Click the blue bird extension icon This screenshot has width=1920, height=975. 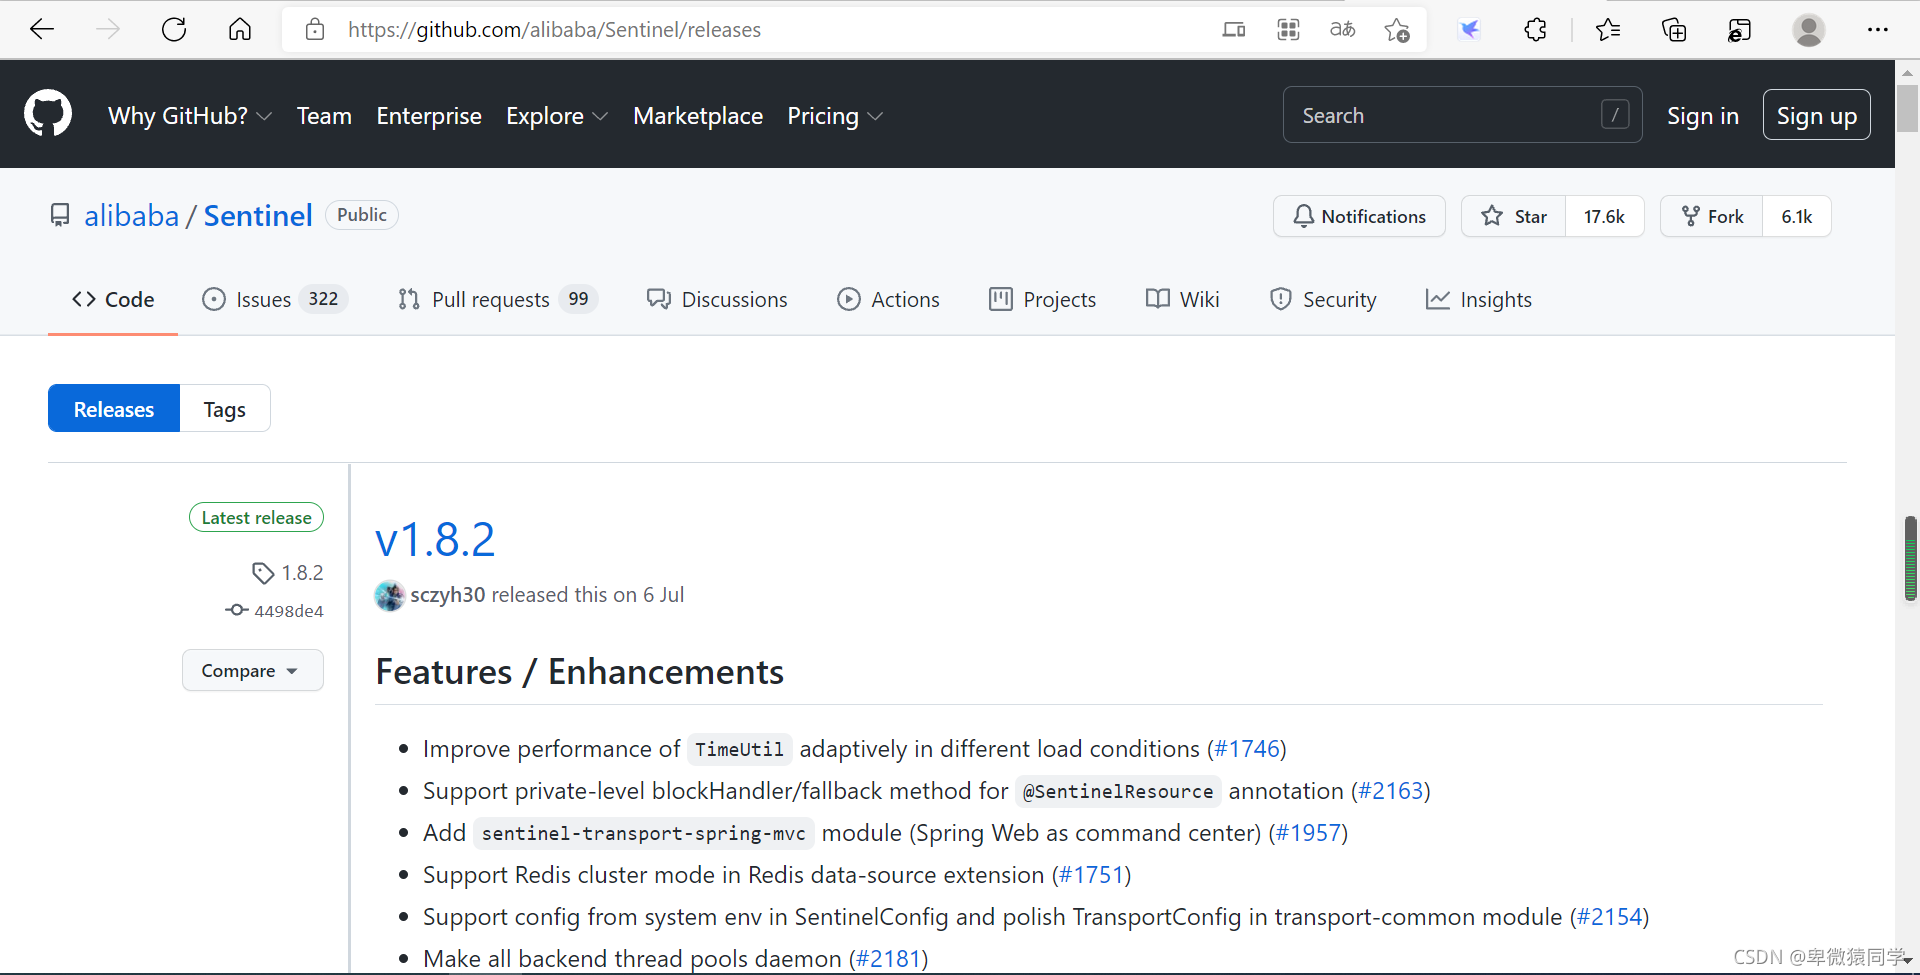point(1469,30)
